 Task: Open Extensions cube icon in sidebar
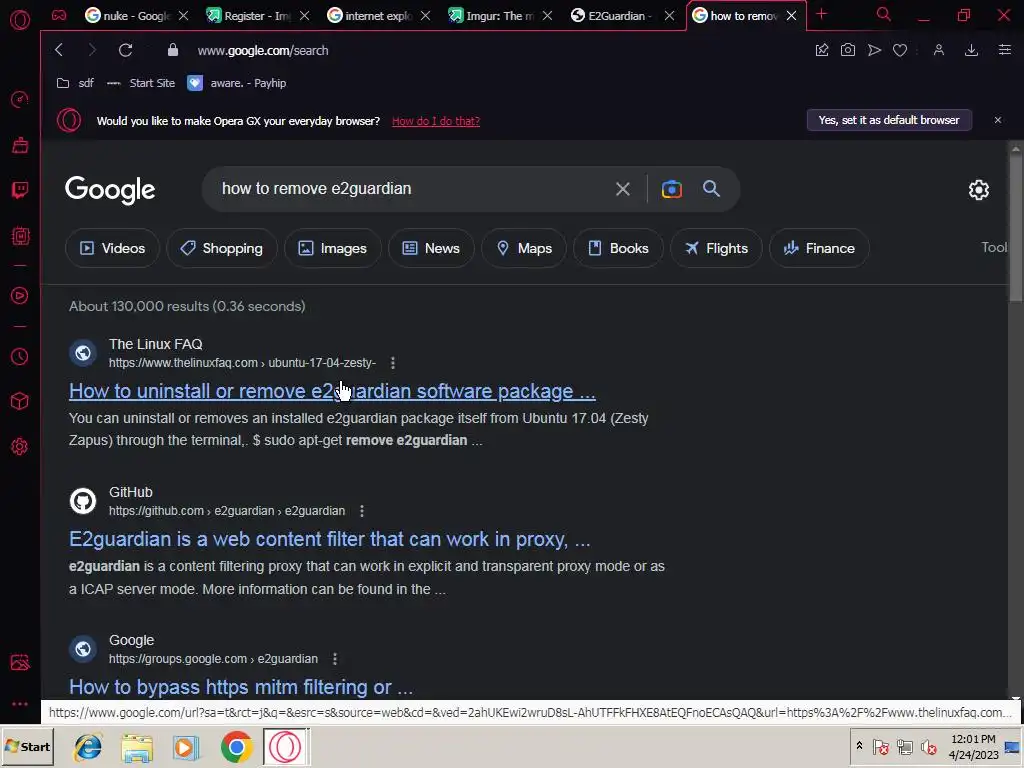tap(20, 401)
